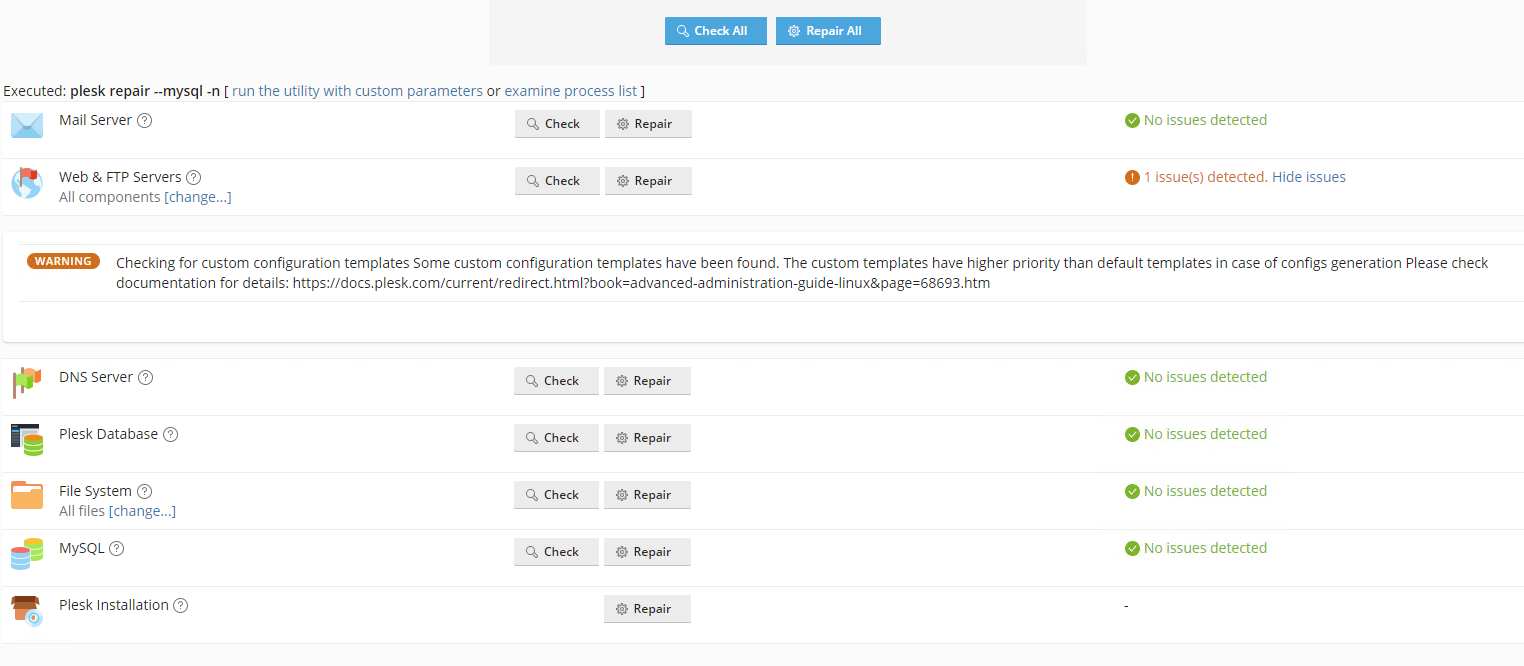Click the File System folder icon
Image resolution: width=1524 pixels, height=666 pixels.
[x=27, y=496]
